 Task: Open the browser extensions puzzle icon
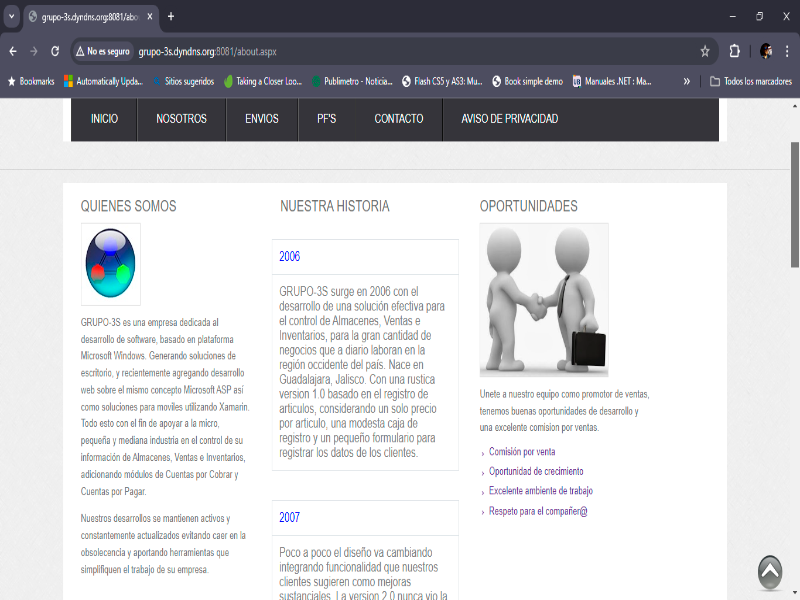(x=735, y=51)
